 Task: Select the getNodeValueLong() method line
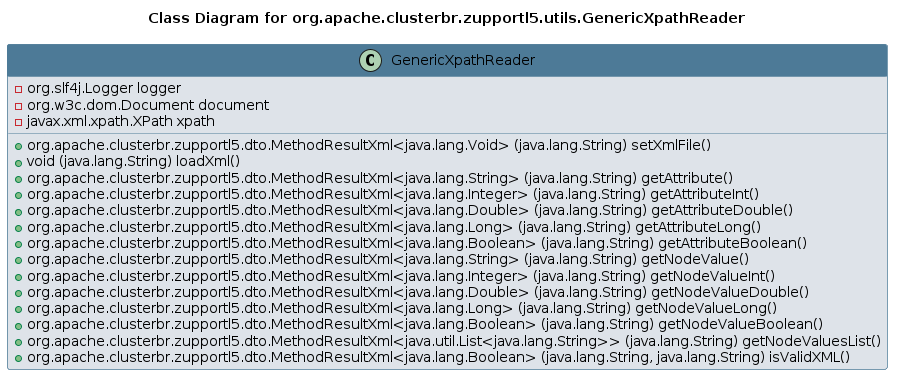402,309
